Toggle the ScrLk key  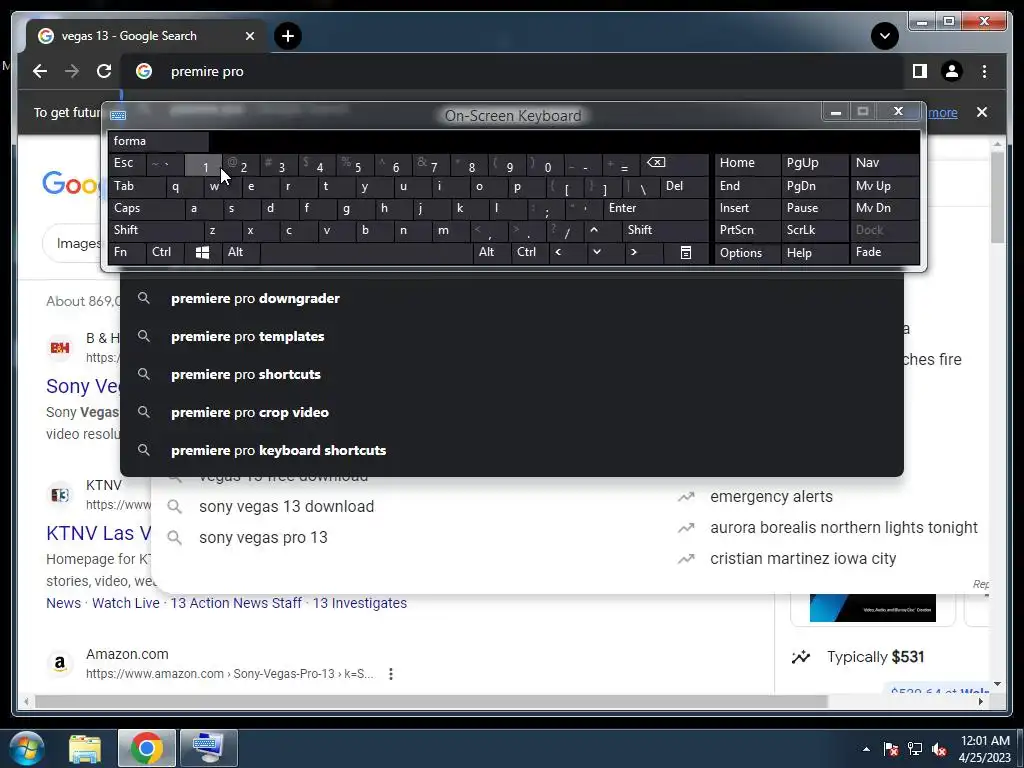point(815,230)
